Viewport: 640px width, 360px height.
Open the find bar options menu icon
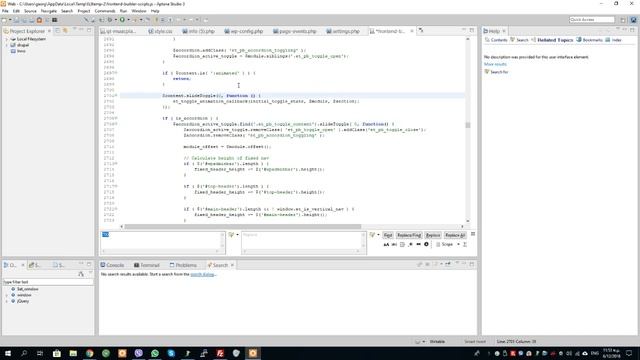click(473, 234)
